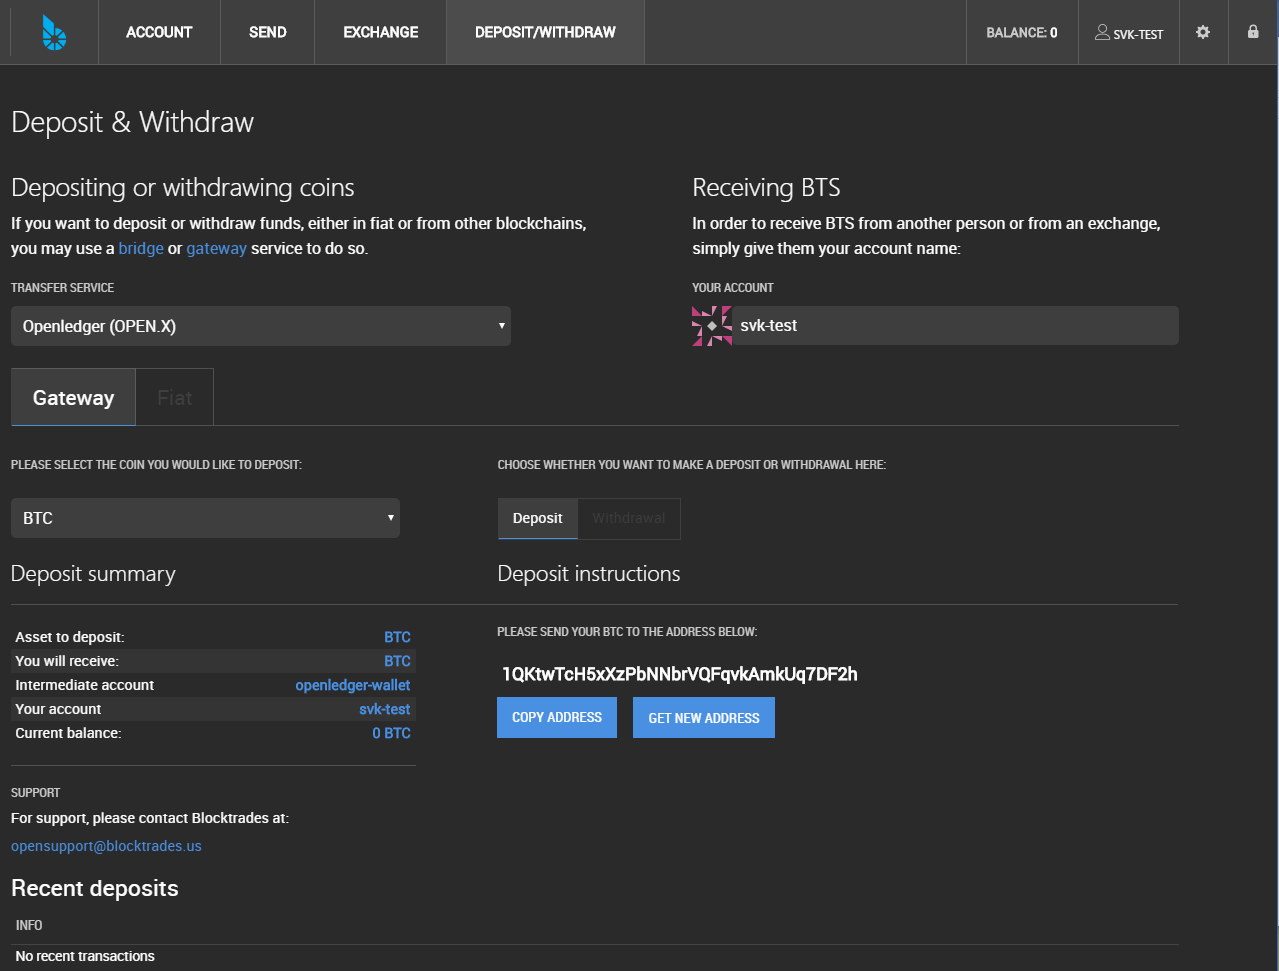Screen dimensions: 1279x971
Task: Switch to Deposit mode
Action: [x=538, y=518]
